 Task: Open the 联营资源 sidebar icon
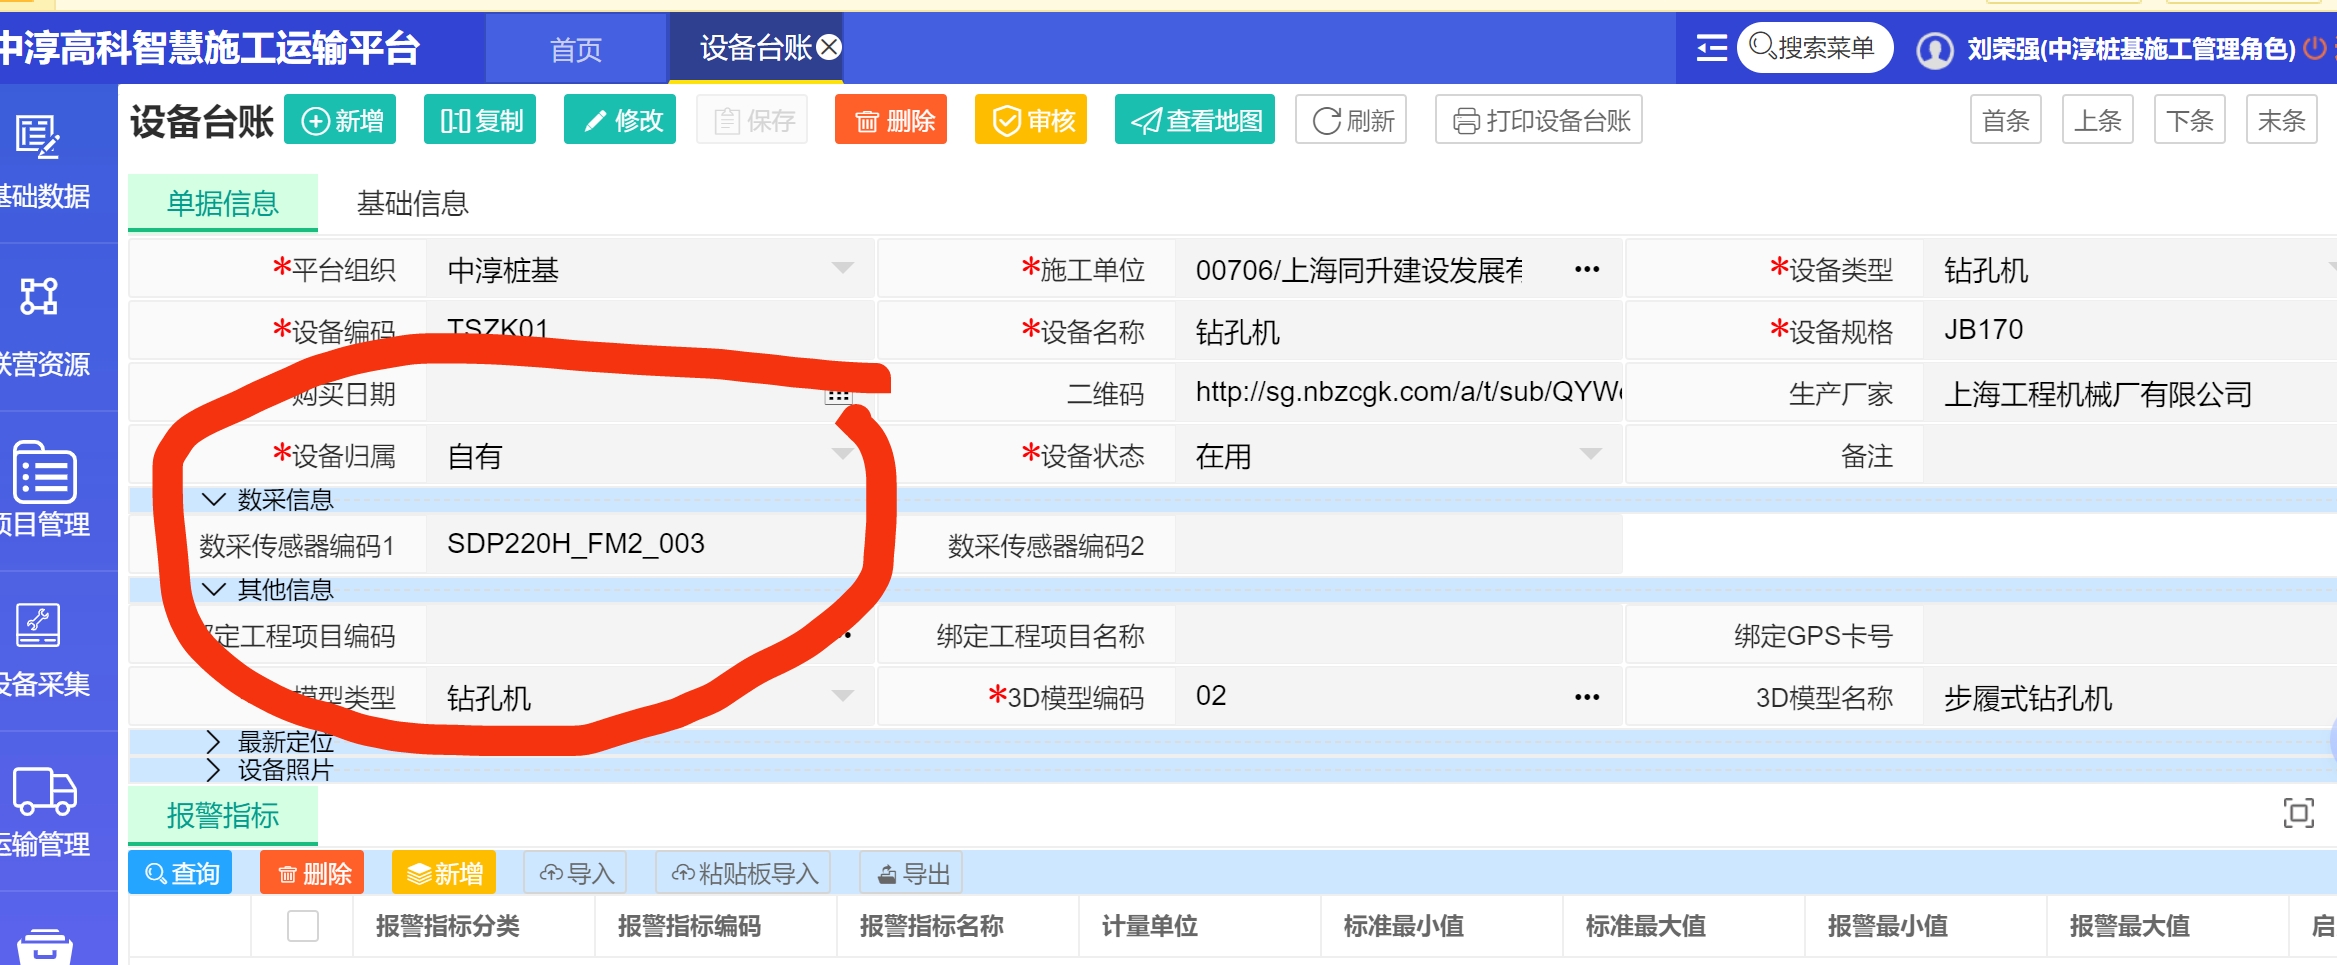(38, 297)
